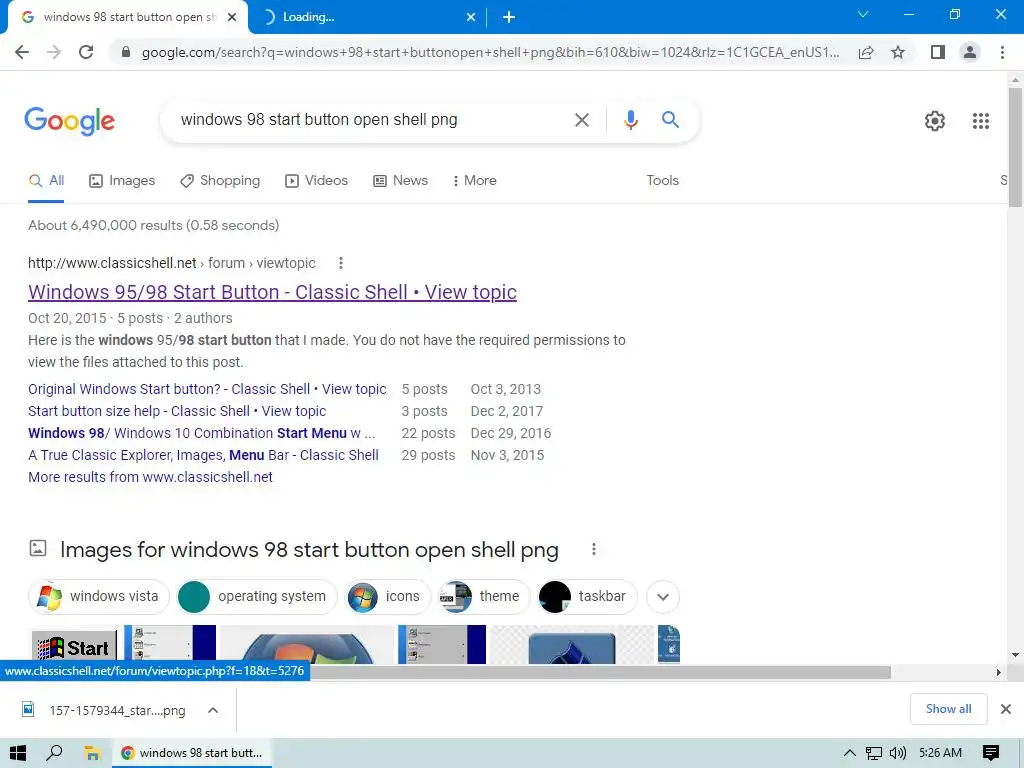Open Original Windows Start button? sublink
The height and width of the screenshot is (768, 1024).
tap(207, 389)
